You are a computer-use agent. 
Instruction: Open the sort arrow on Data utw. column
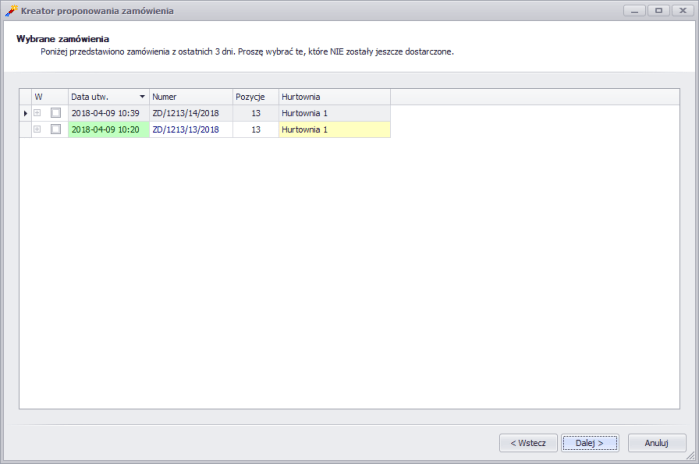(142, 97)
